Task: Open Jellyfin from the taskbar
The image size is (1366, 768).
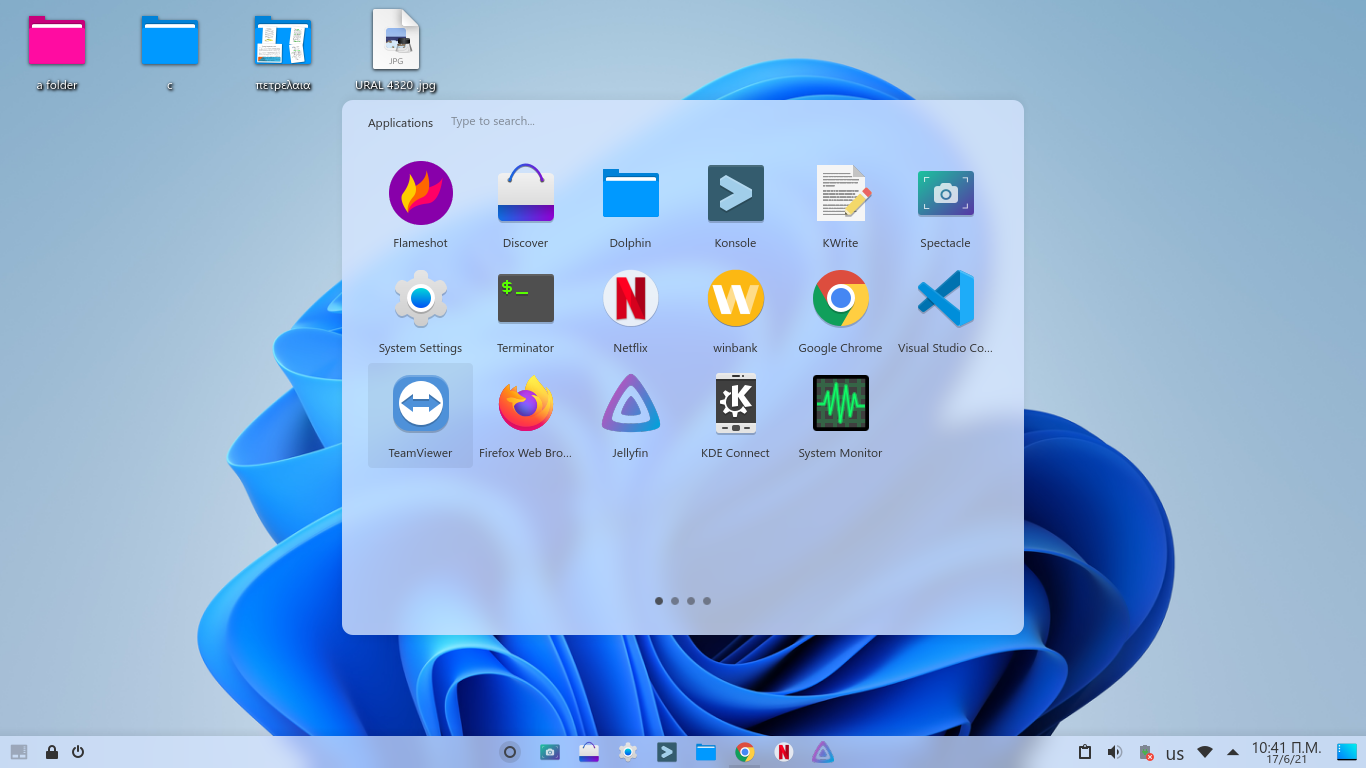Action: [x=823, y=752]
